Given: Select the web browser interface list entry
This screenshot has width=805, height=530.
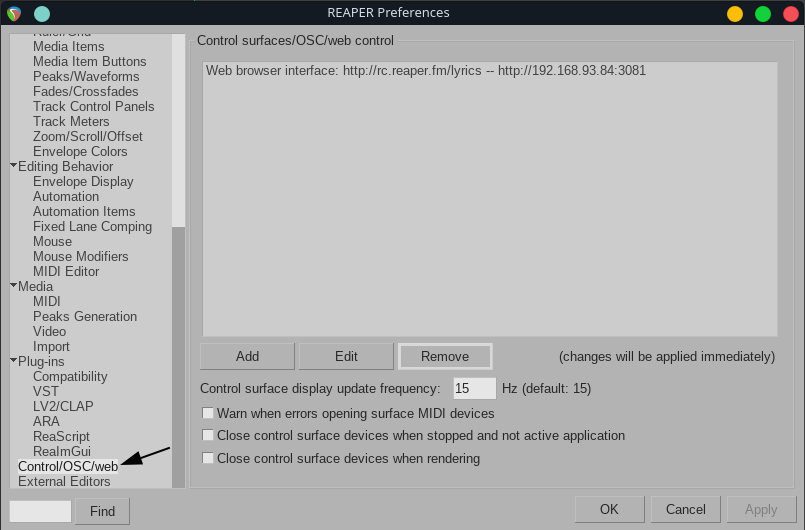Looking at the screenshot, I should (x=425, y=71).
